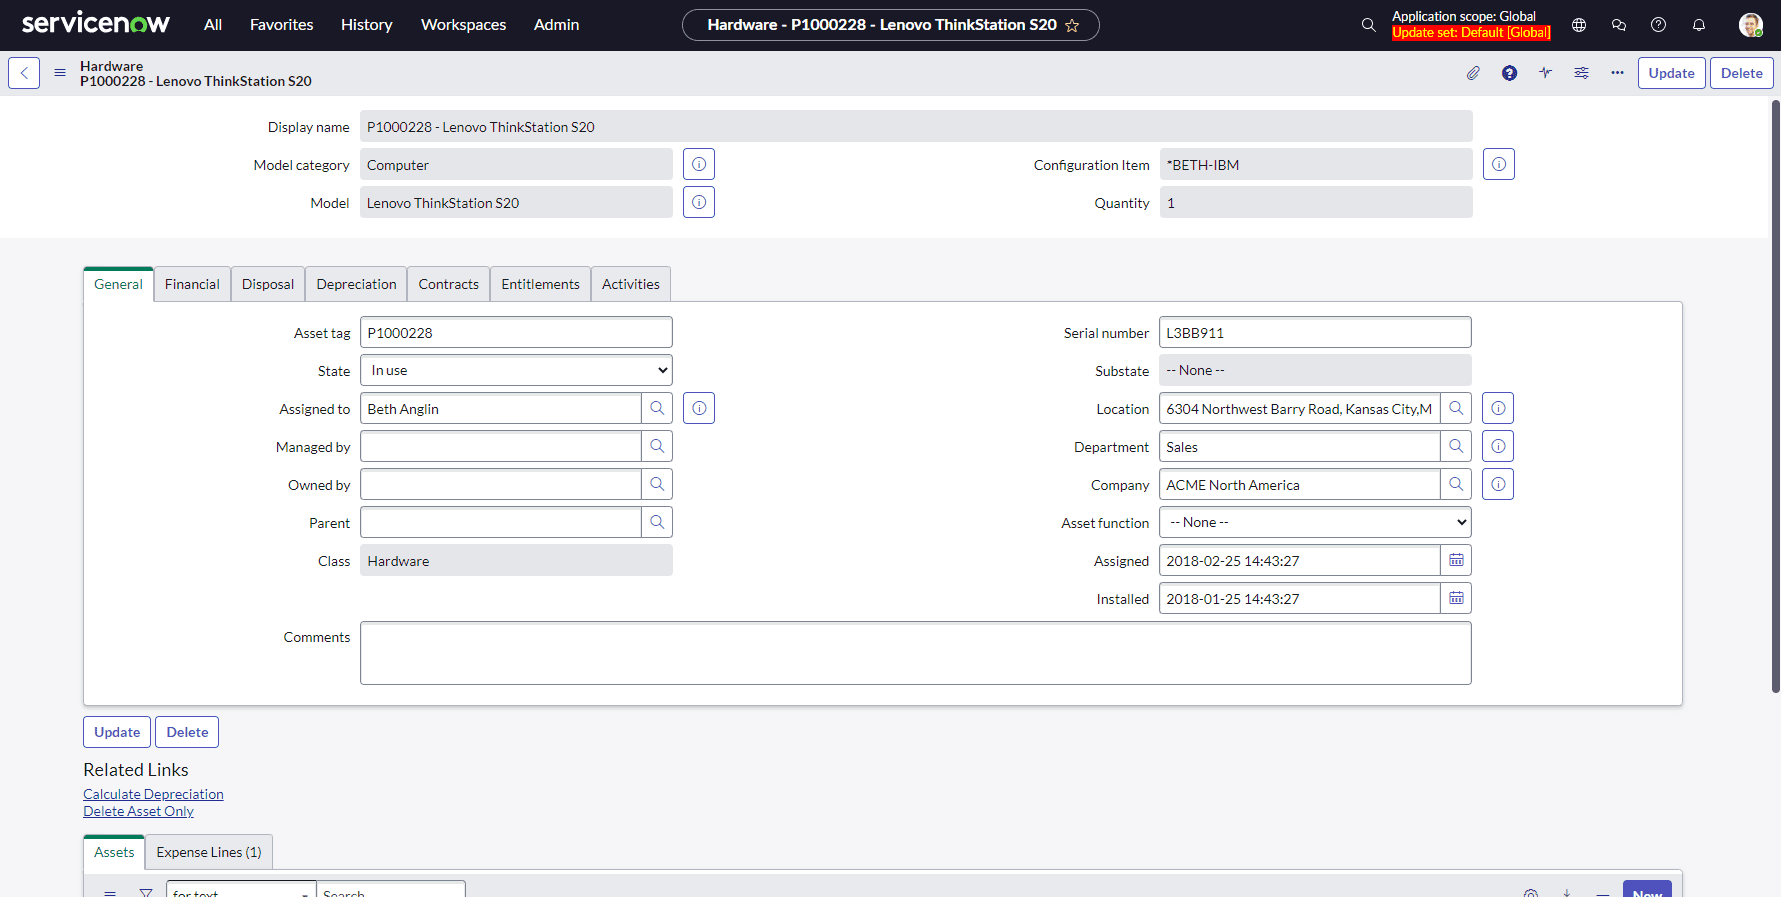Open the header help icon

[1658, 25]
